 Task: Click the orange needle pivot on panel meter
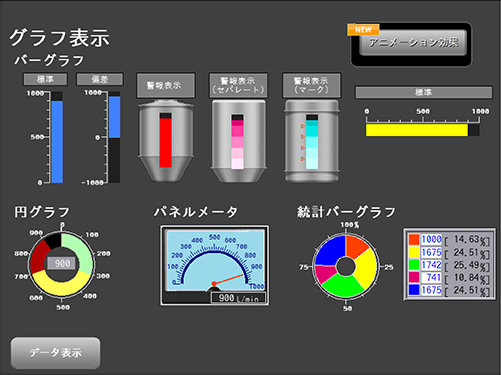tap(214, 284)
